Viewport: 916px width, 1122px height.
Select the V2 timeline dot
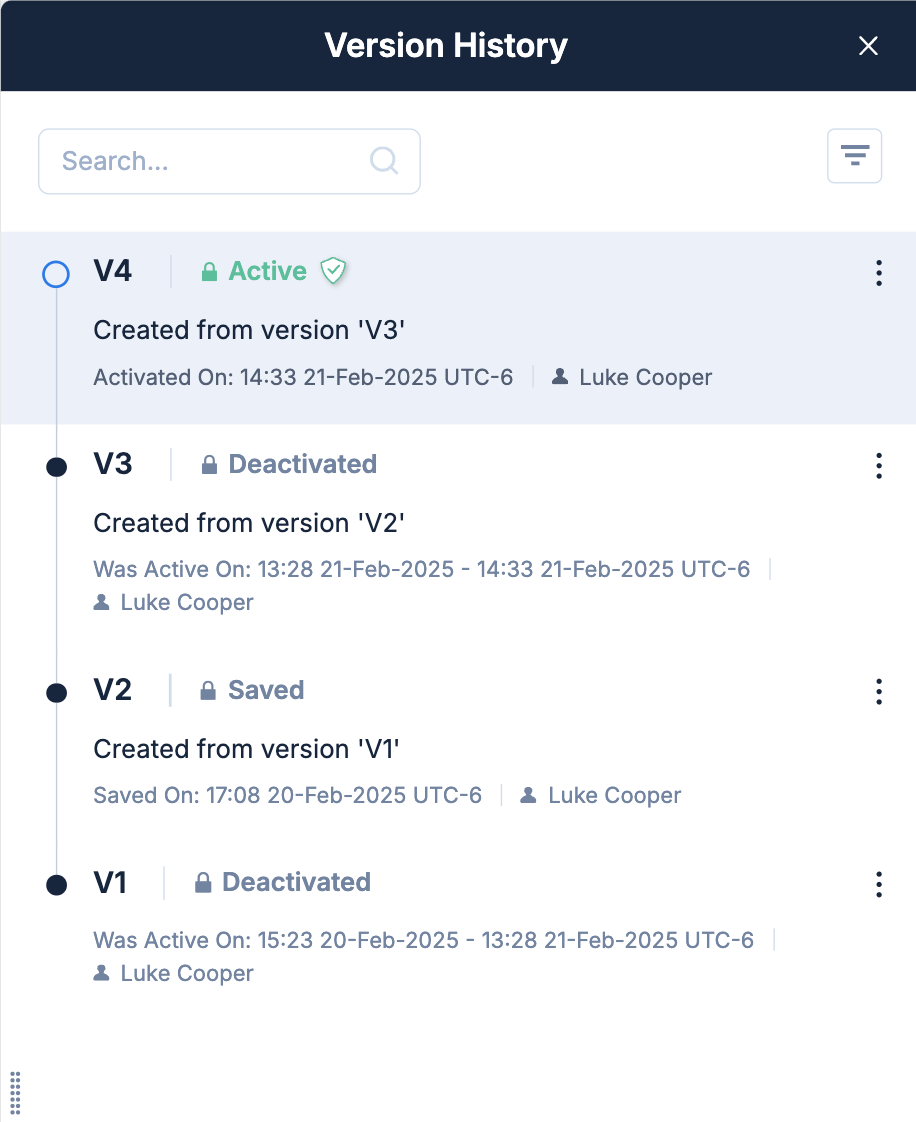tap(57, 693)
